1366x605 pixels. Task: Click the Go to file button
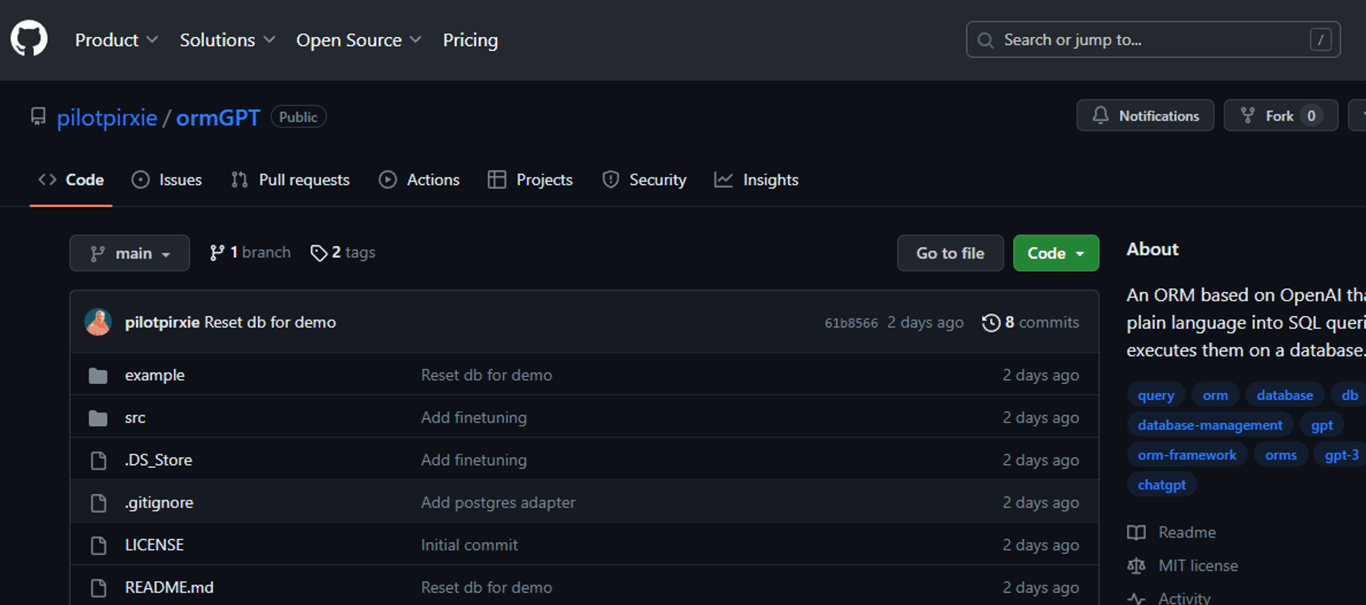(950, 253)
